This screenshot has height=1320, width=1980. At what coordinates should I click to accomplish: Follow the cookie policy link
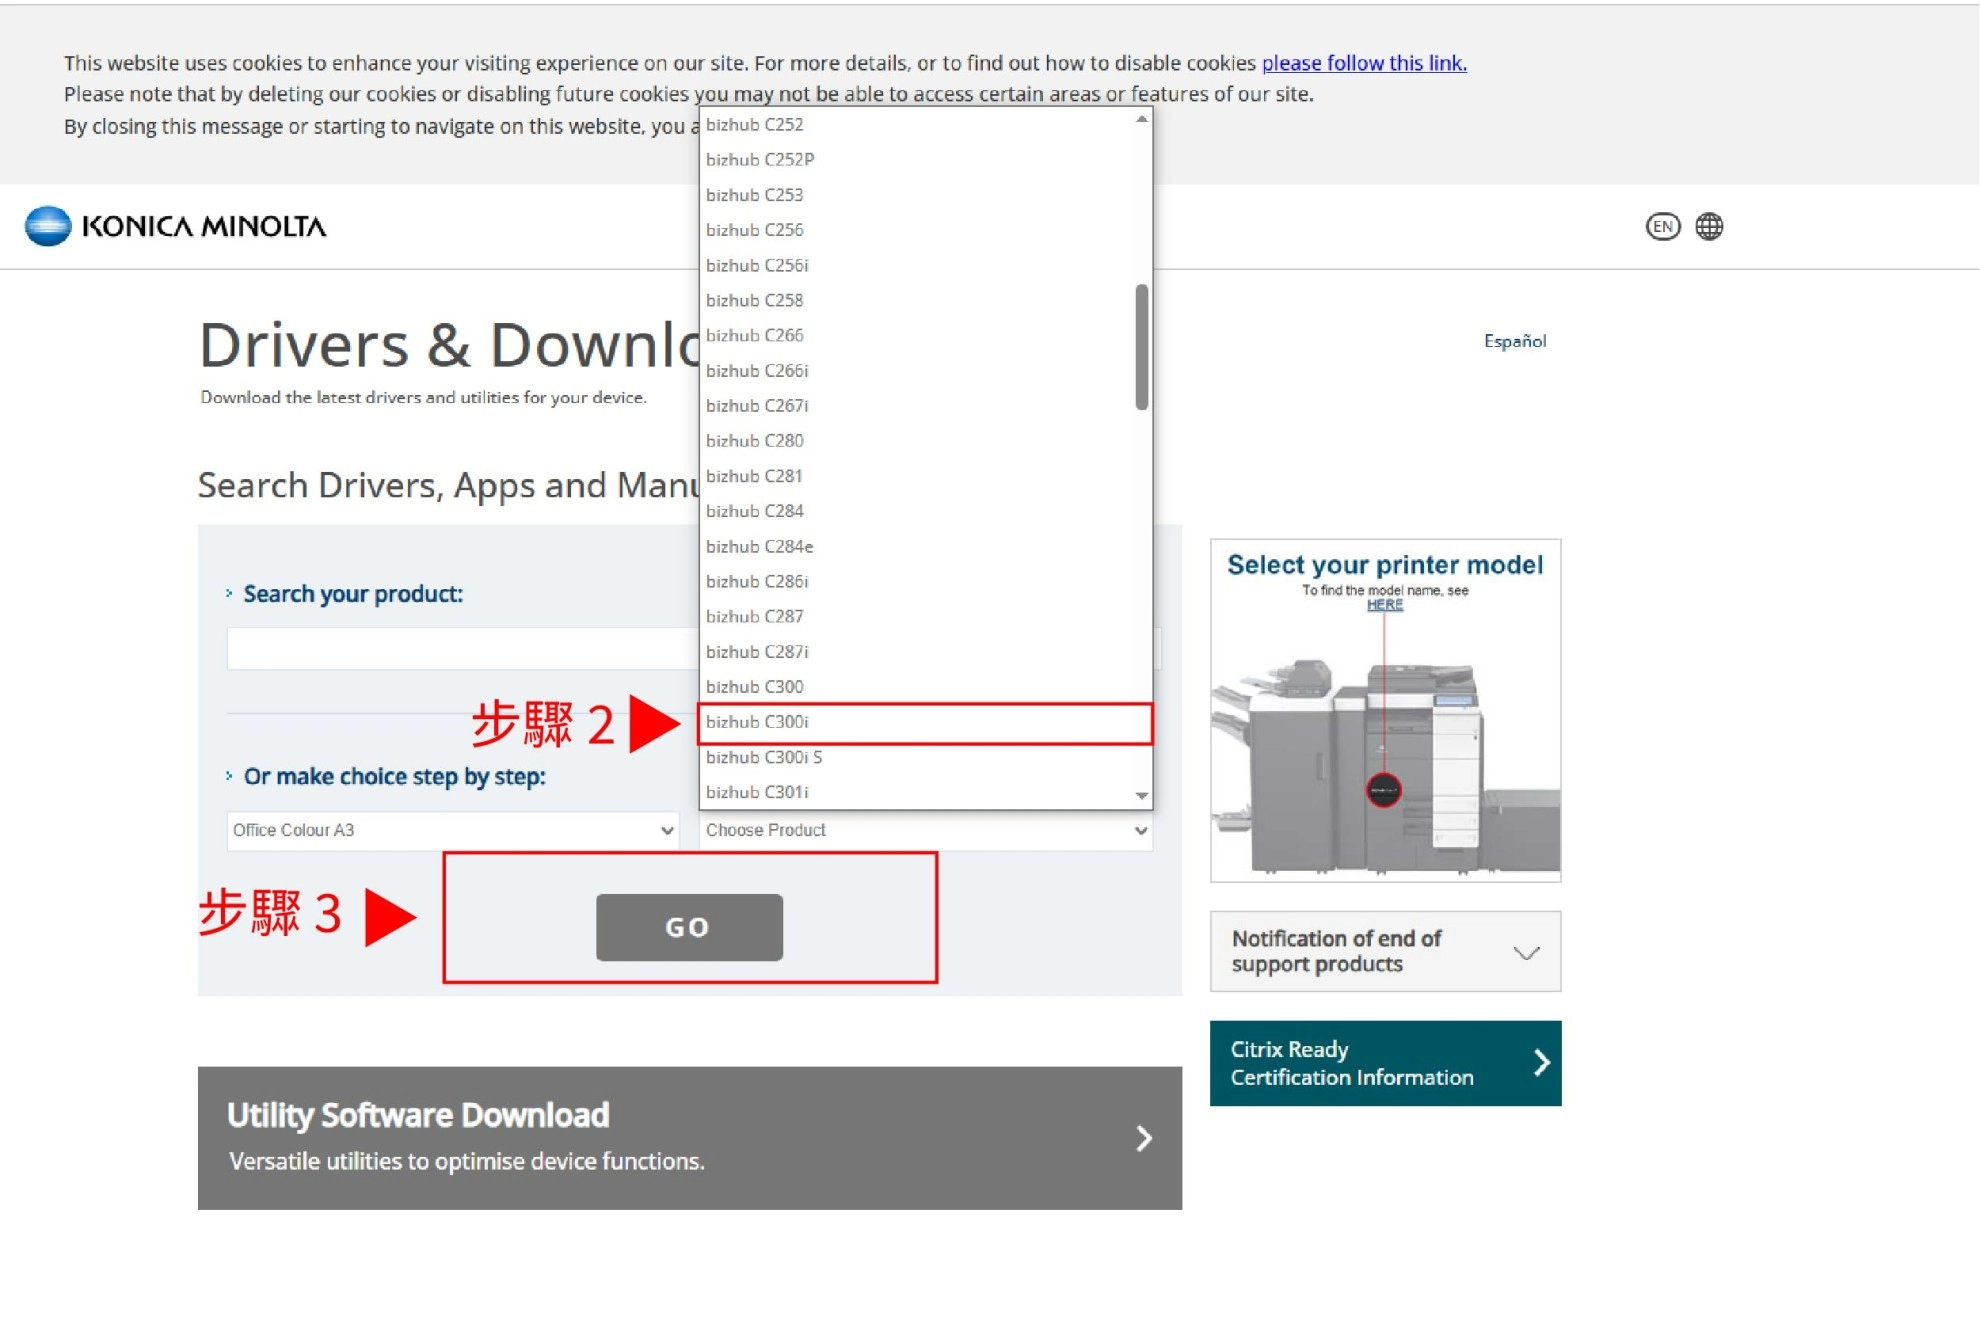click(x=1363, y=63)
